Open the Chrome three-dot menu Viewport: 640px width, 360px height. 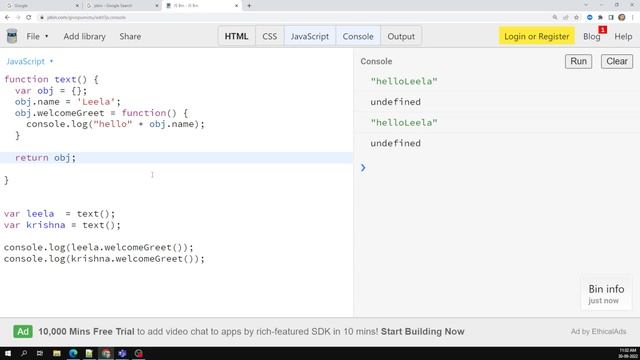[633, 18]
